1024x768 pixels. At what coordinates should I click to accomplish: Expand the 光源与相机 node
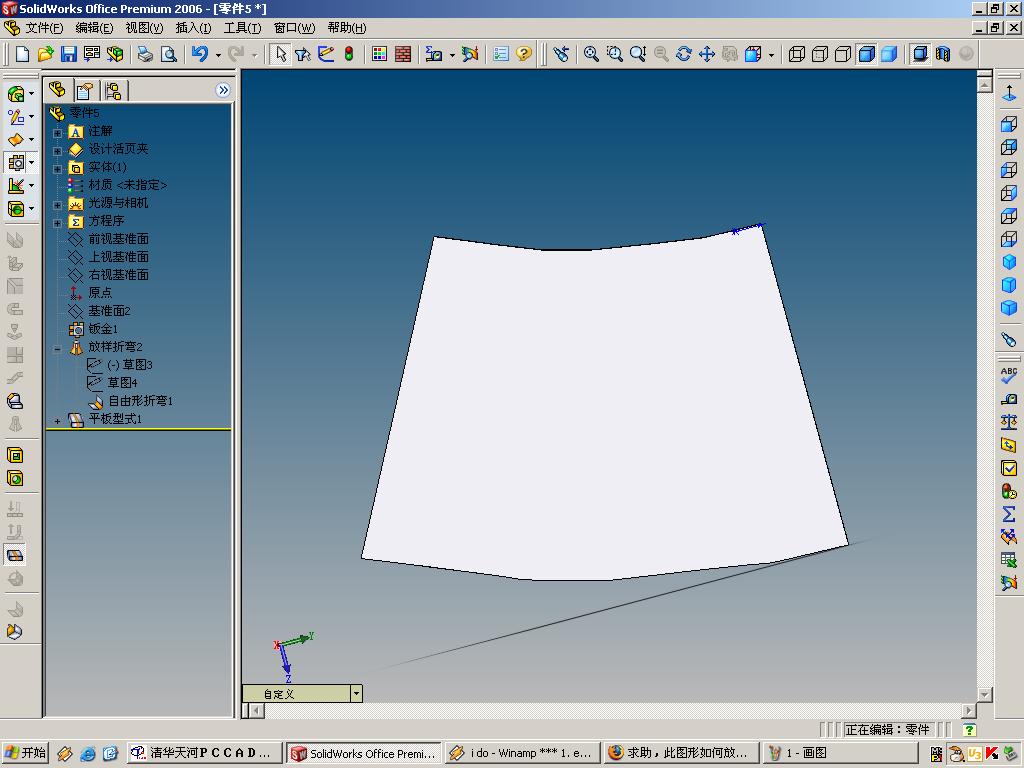[57, 204]
